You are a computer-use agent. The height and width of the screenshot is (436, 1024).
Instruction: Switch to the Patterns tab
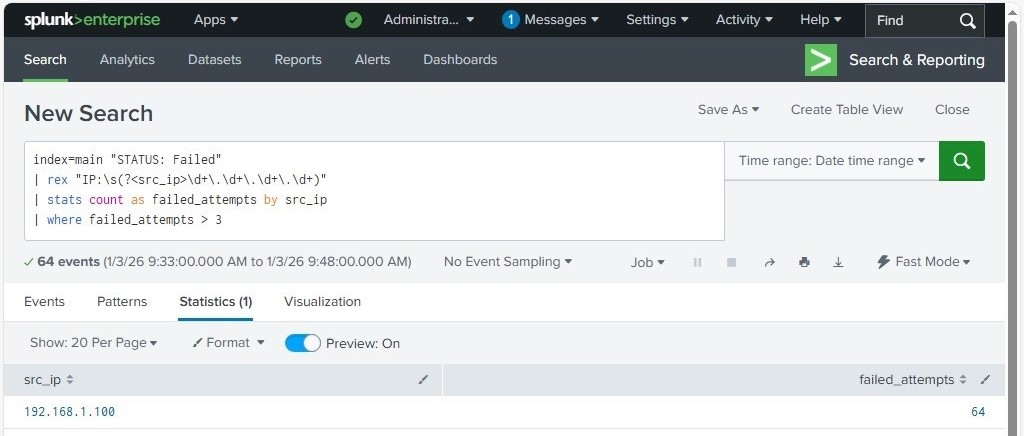122,302
